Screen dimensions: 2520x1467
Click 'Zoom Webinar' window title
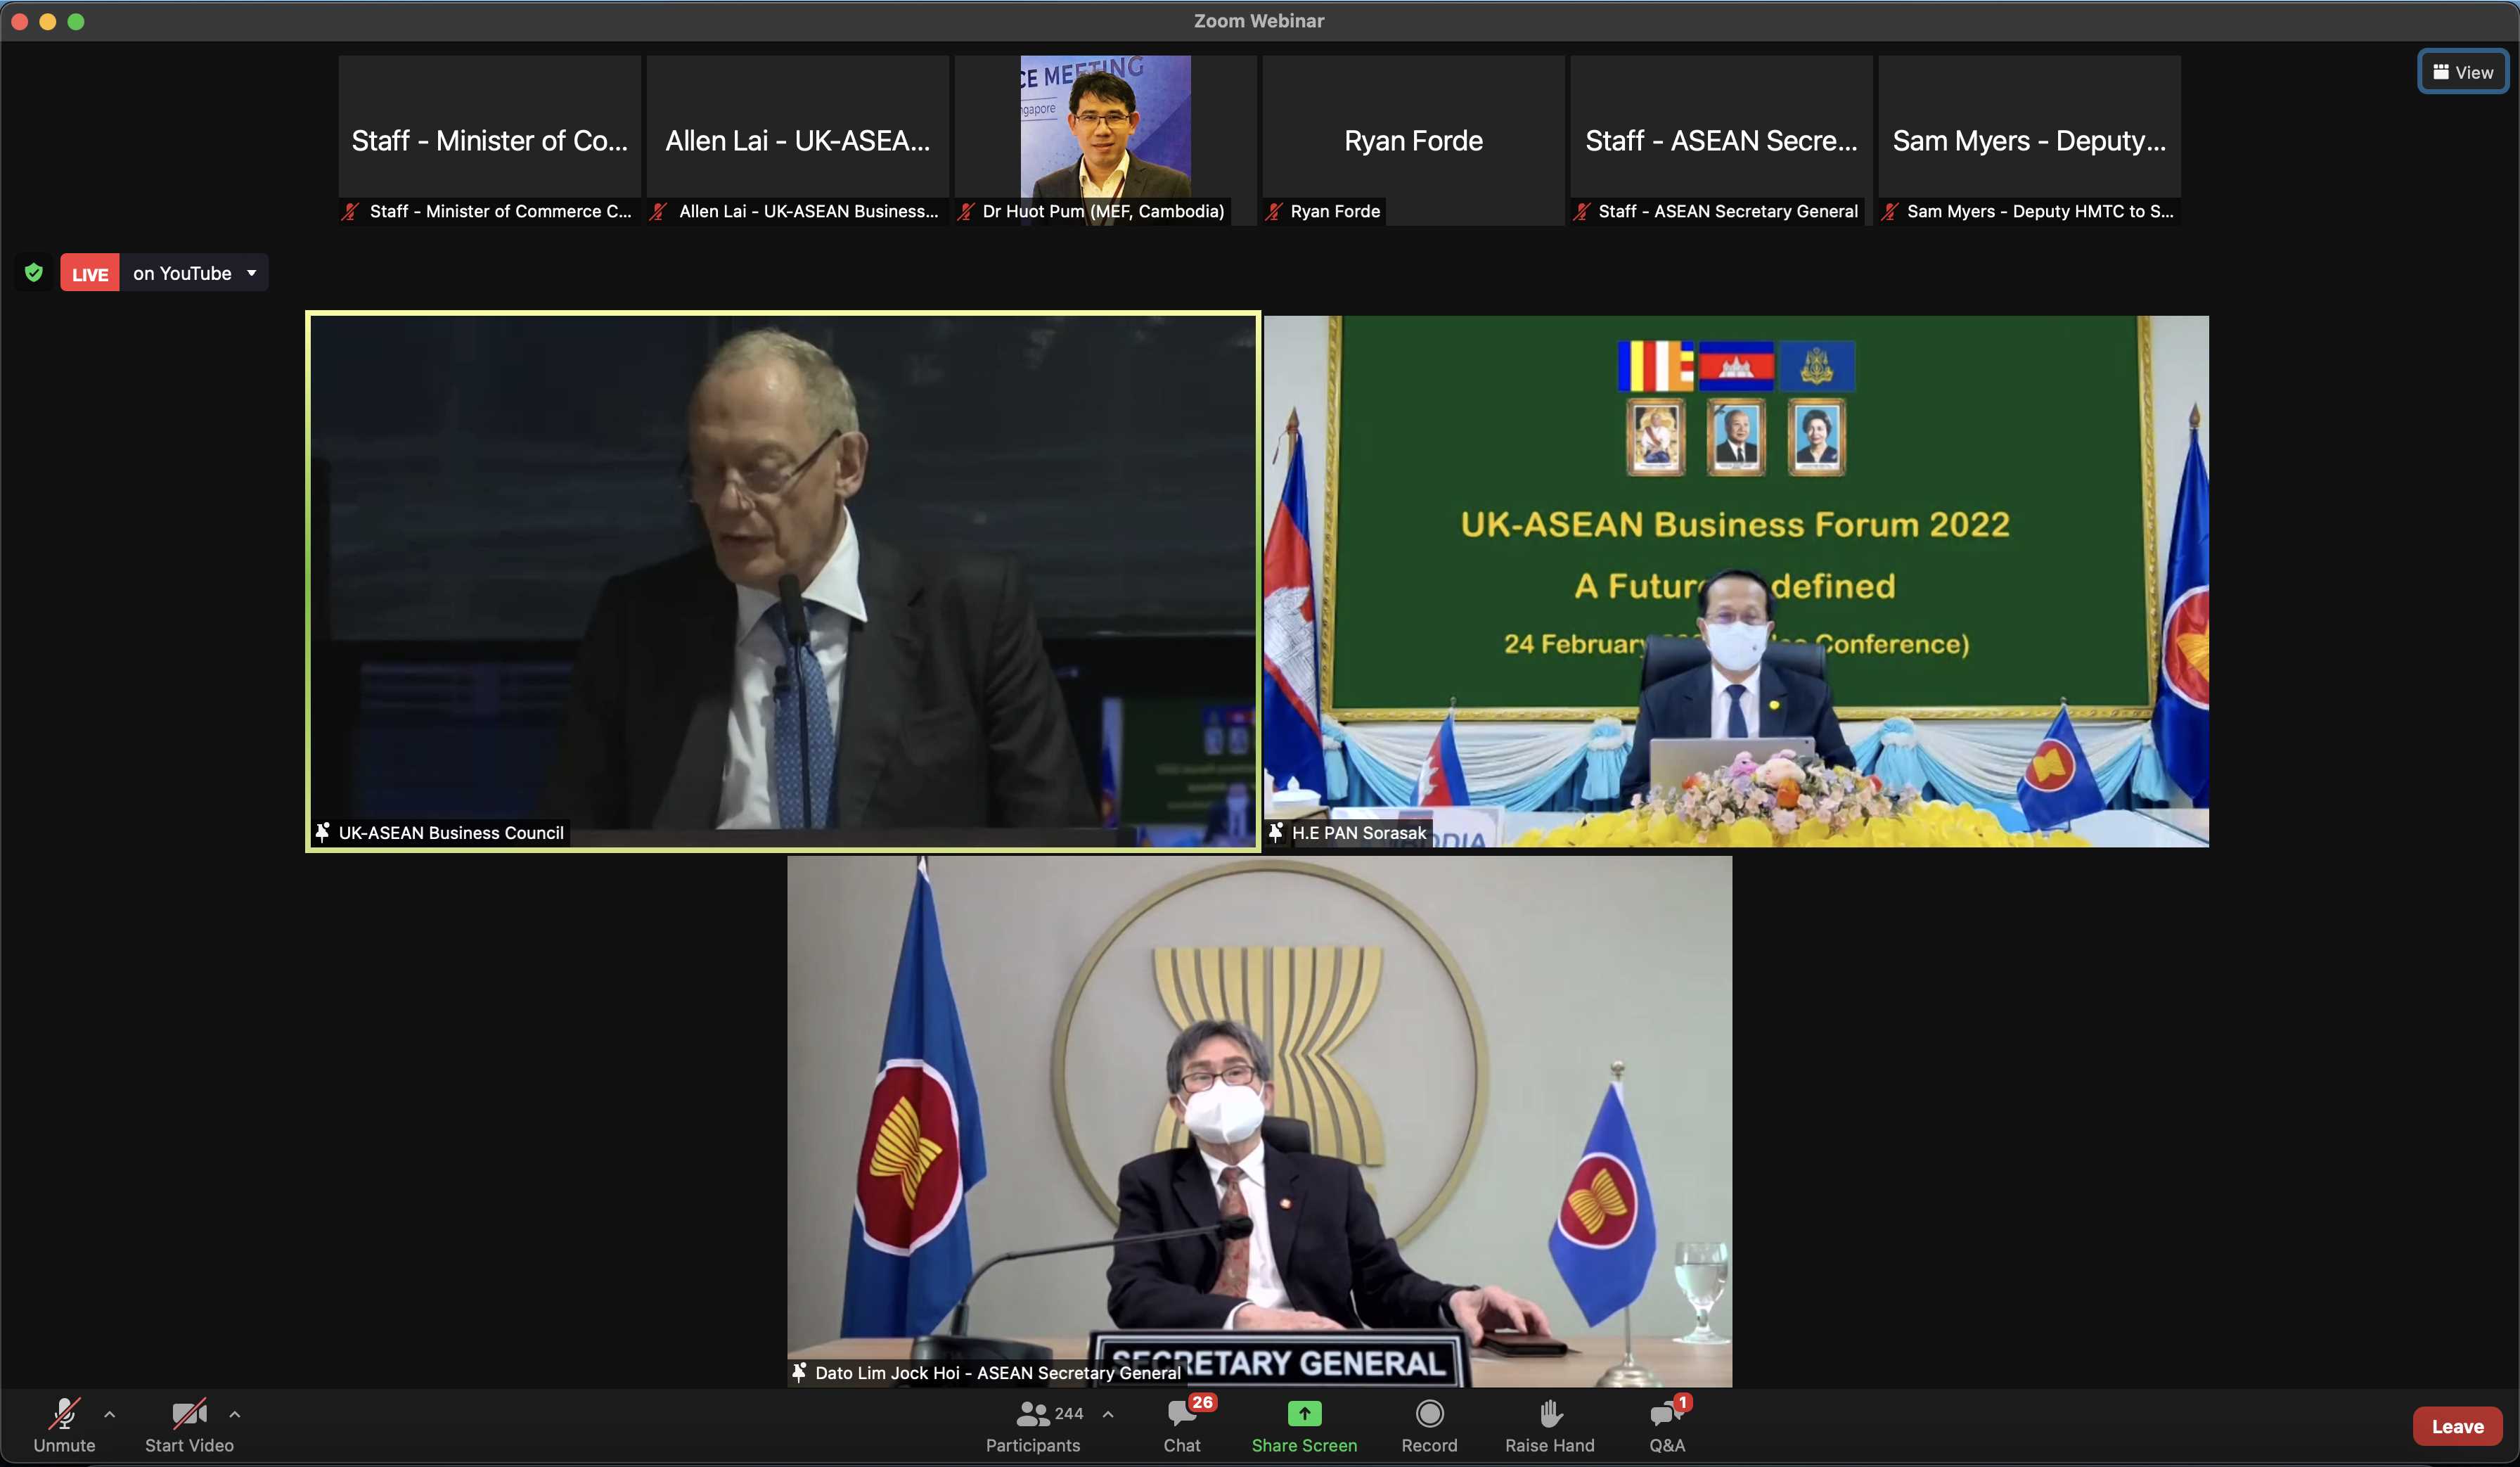click(x=1259, y=20)
